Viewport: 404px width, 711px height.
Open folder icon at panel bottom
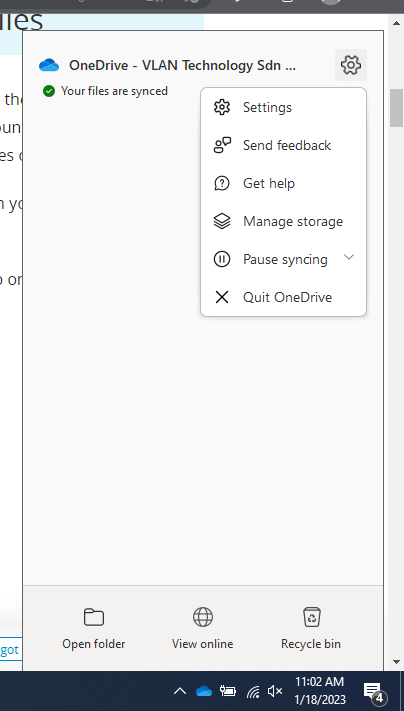(x=94, y=617)
